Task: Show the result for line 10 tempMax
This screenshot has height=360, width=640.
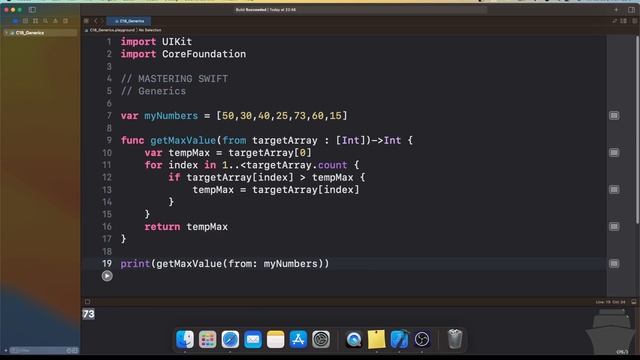Action: [614, 153]
